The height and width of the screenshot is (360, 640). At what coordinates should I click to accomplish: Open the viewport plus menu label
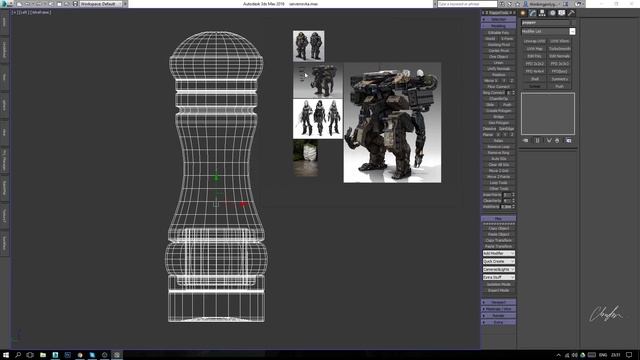[14, 13]
